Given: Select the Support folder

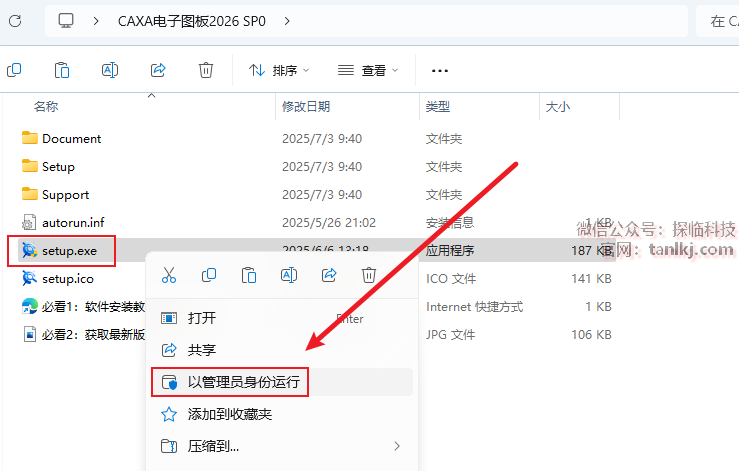Looking at the screenshot, I should click(x=66, y=195).
